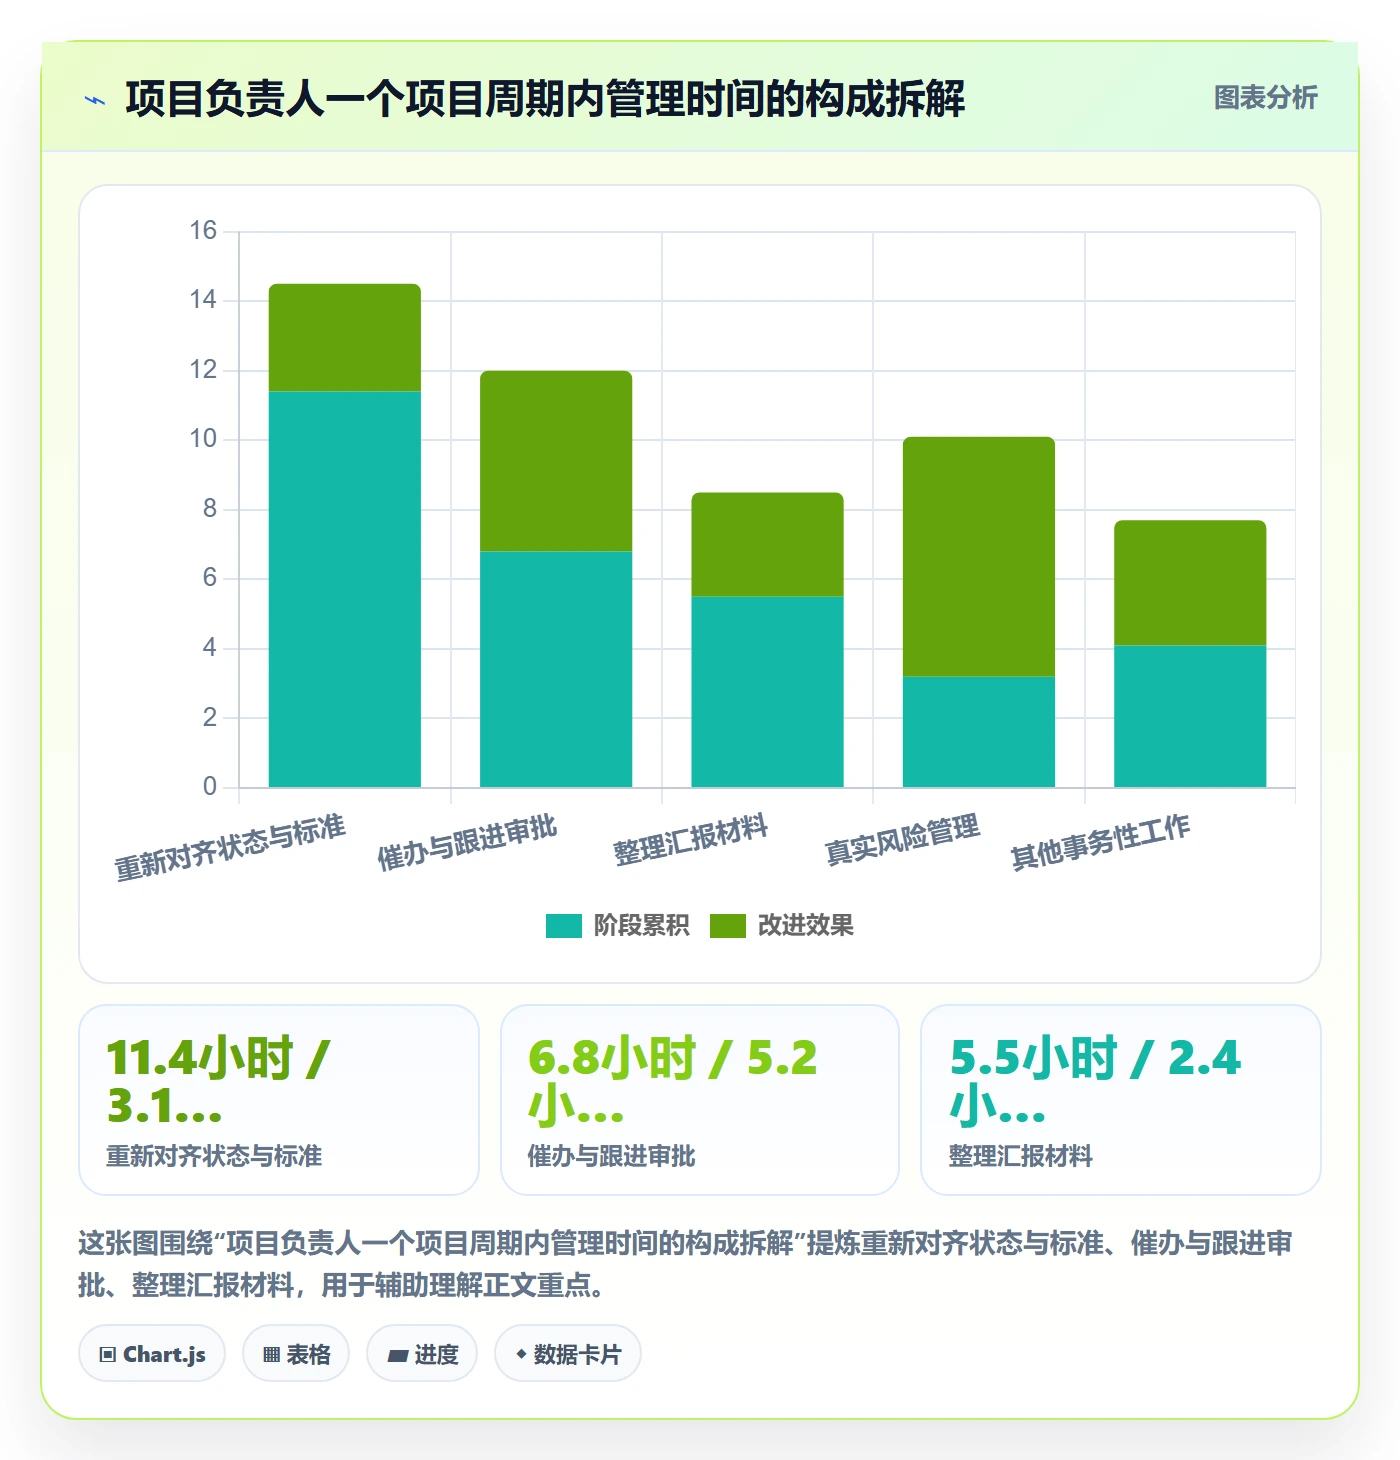Viewport: 1400px width, 1460px height.
Task: Click the teal bar for 真实风险管理
Action: click(979, 732)
